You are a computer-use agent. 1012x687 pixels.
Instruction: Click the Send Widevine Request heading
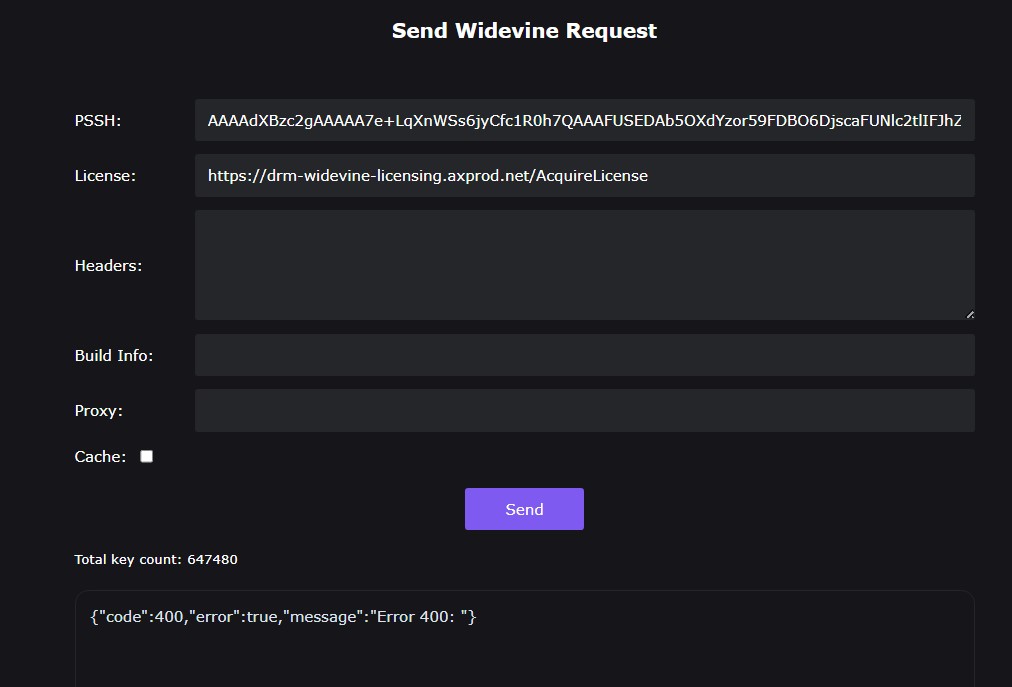point(524,31)
